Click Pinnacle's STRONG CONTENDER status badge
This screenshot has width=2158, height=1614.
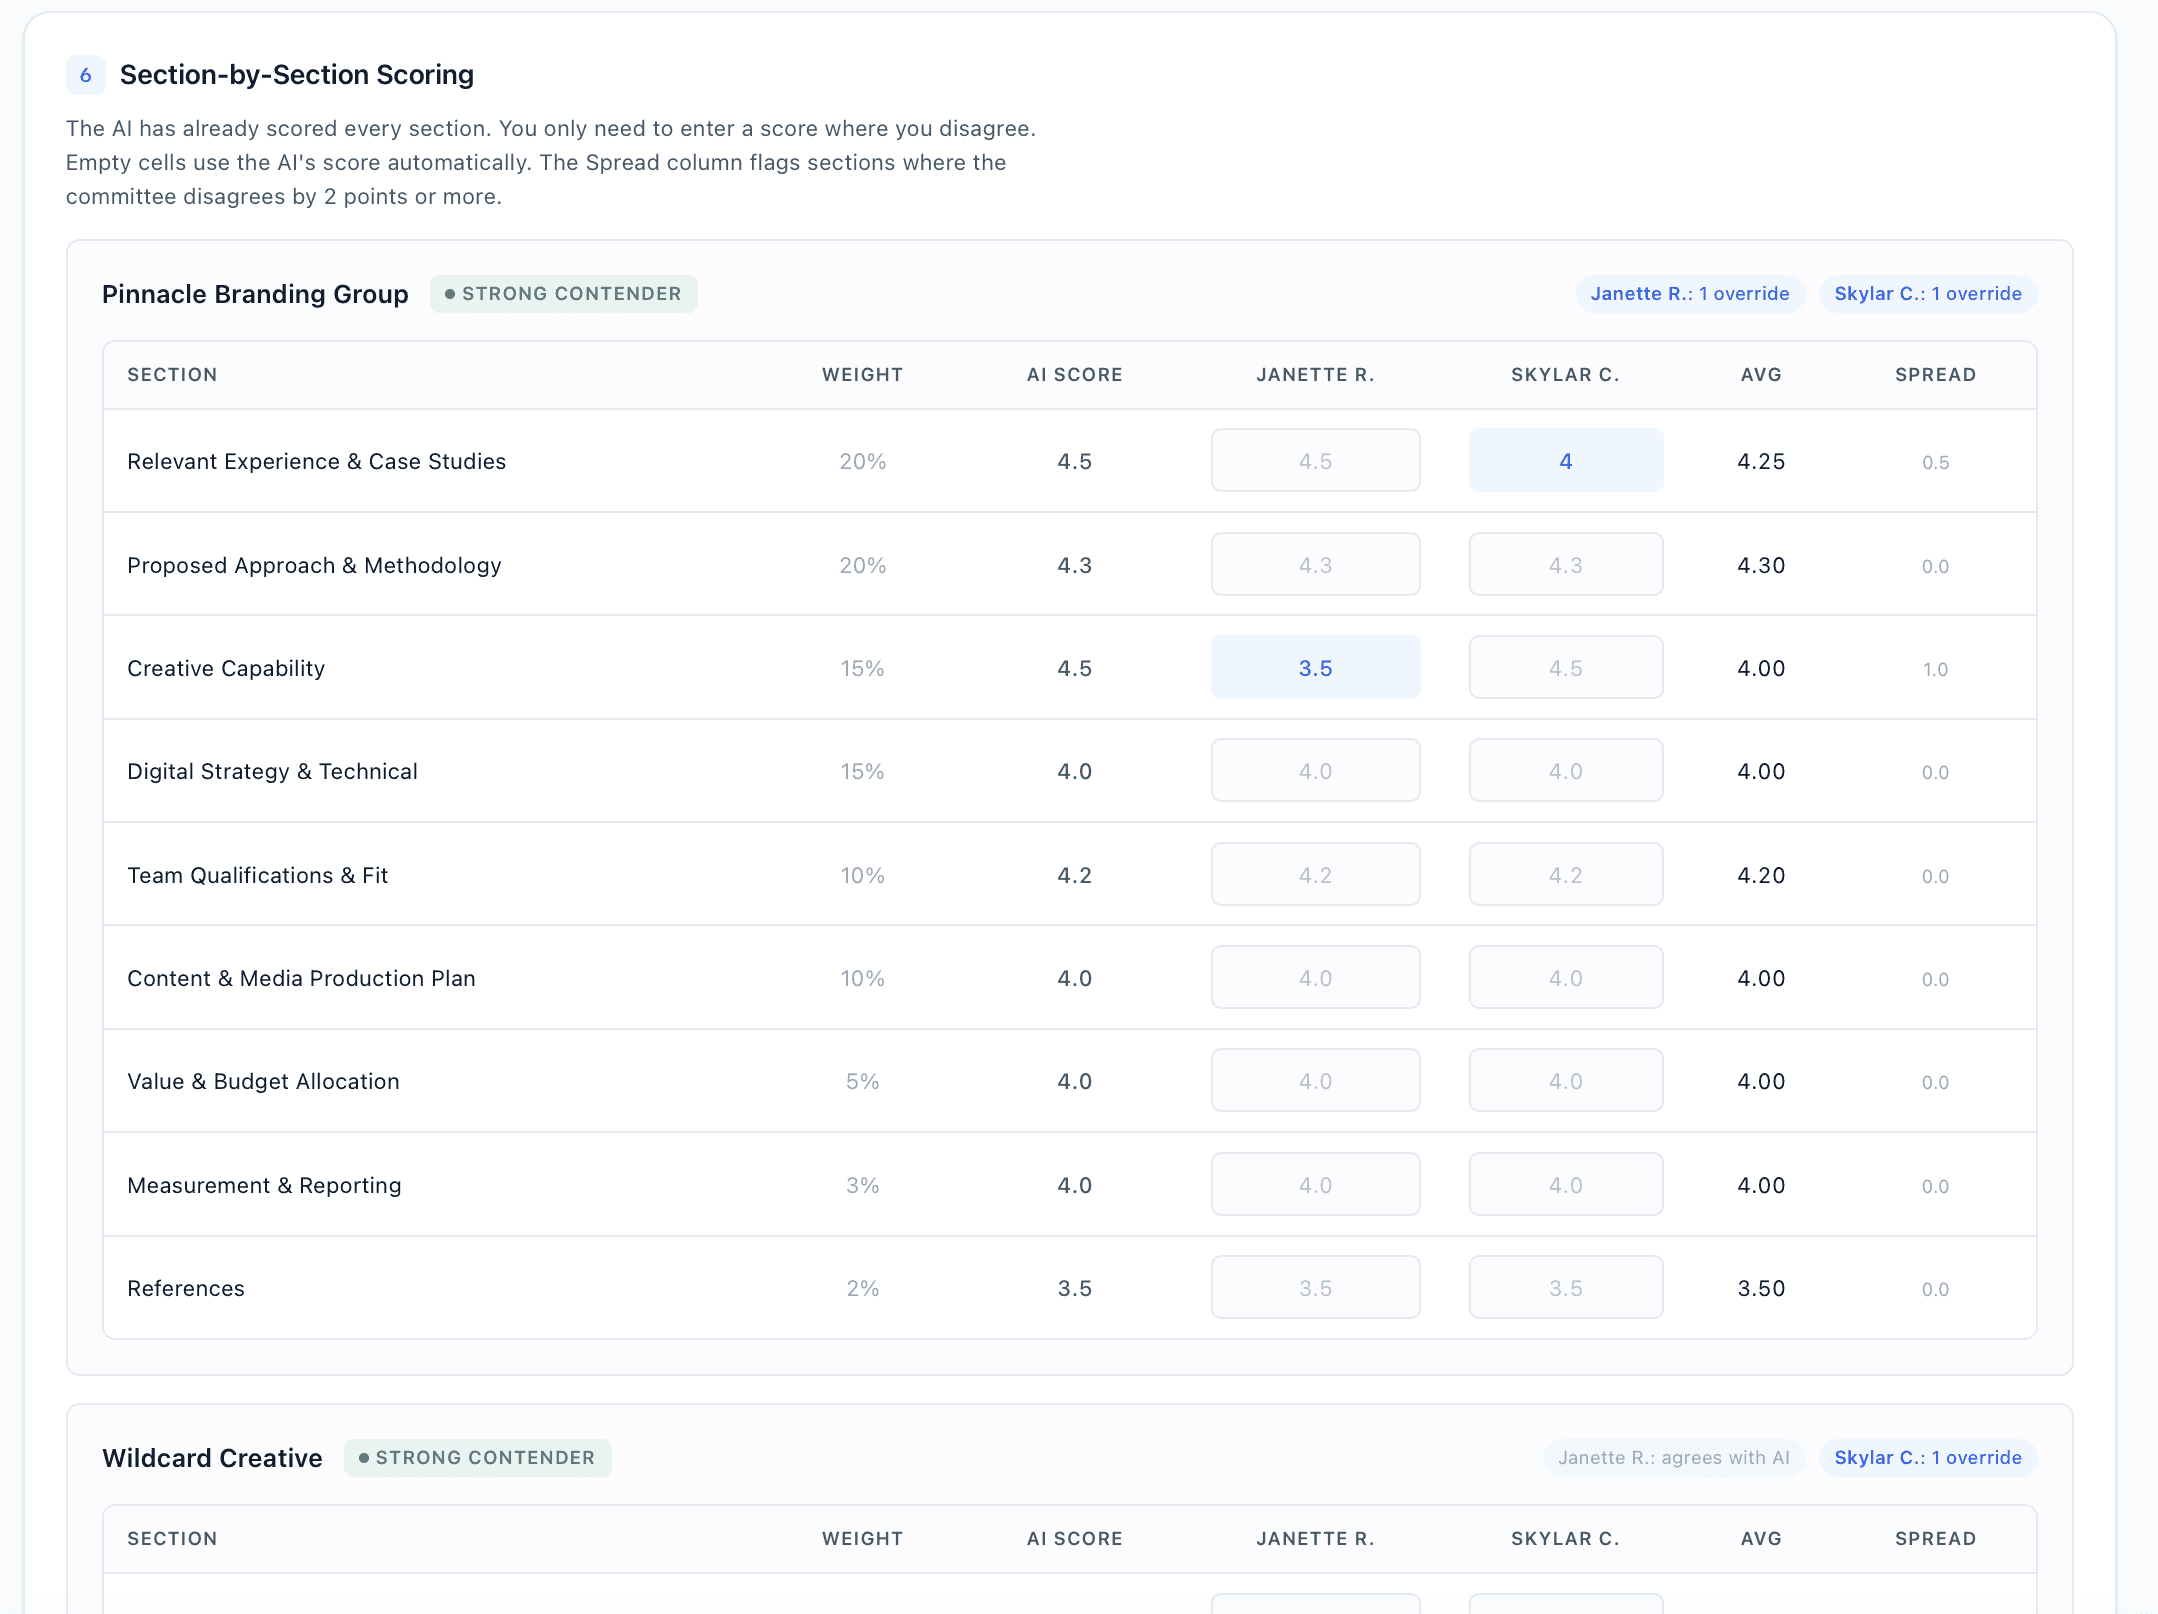tap(563, 293)
